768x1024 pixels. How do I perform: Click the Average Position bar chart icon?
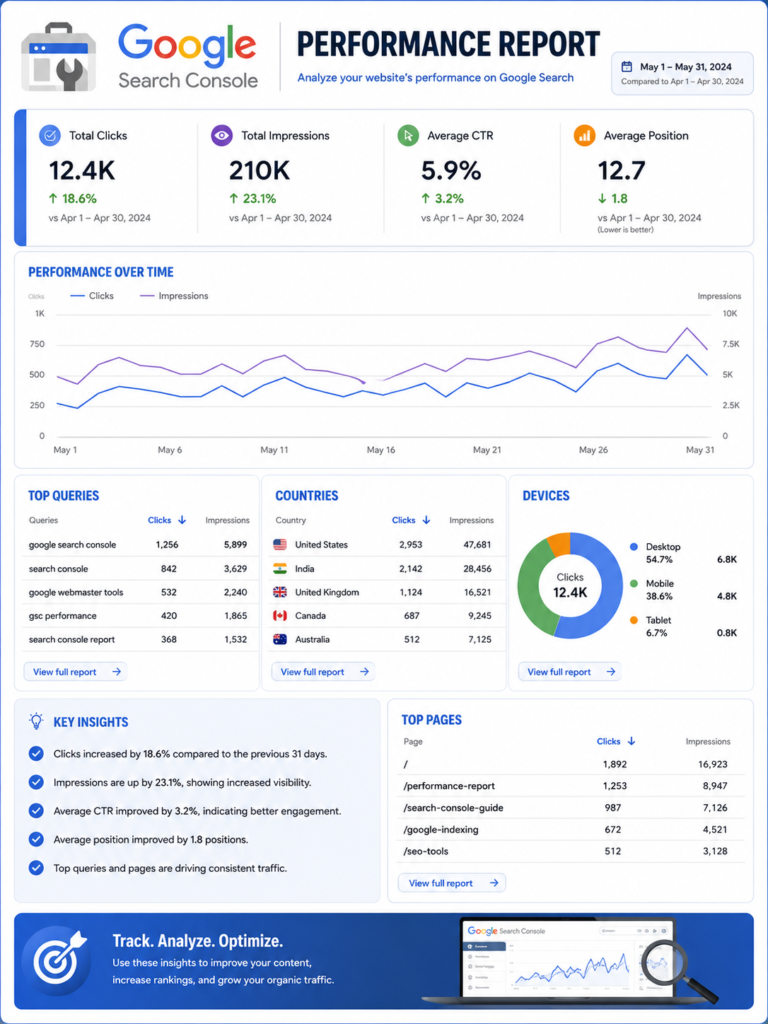[584, 136]
